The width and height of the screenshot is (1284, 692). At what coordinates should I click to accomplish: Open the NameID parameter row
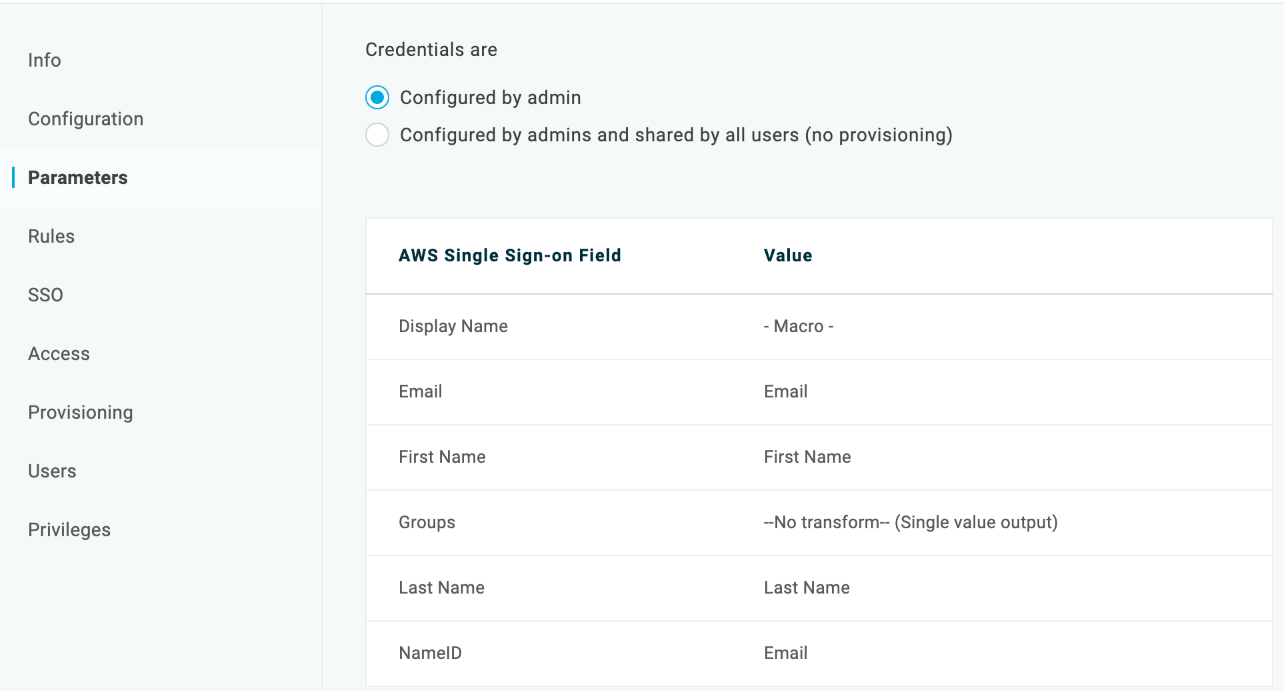(x=430, y=653)
